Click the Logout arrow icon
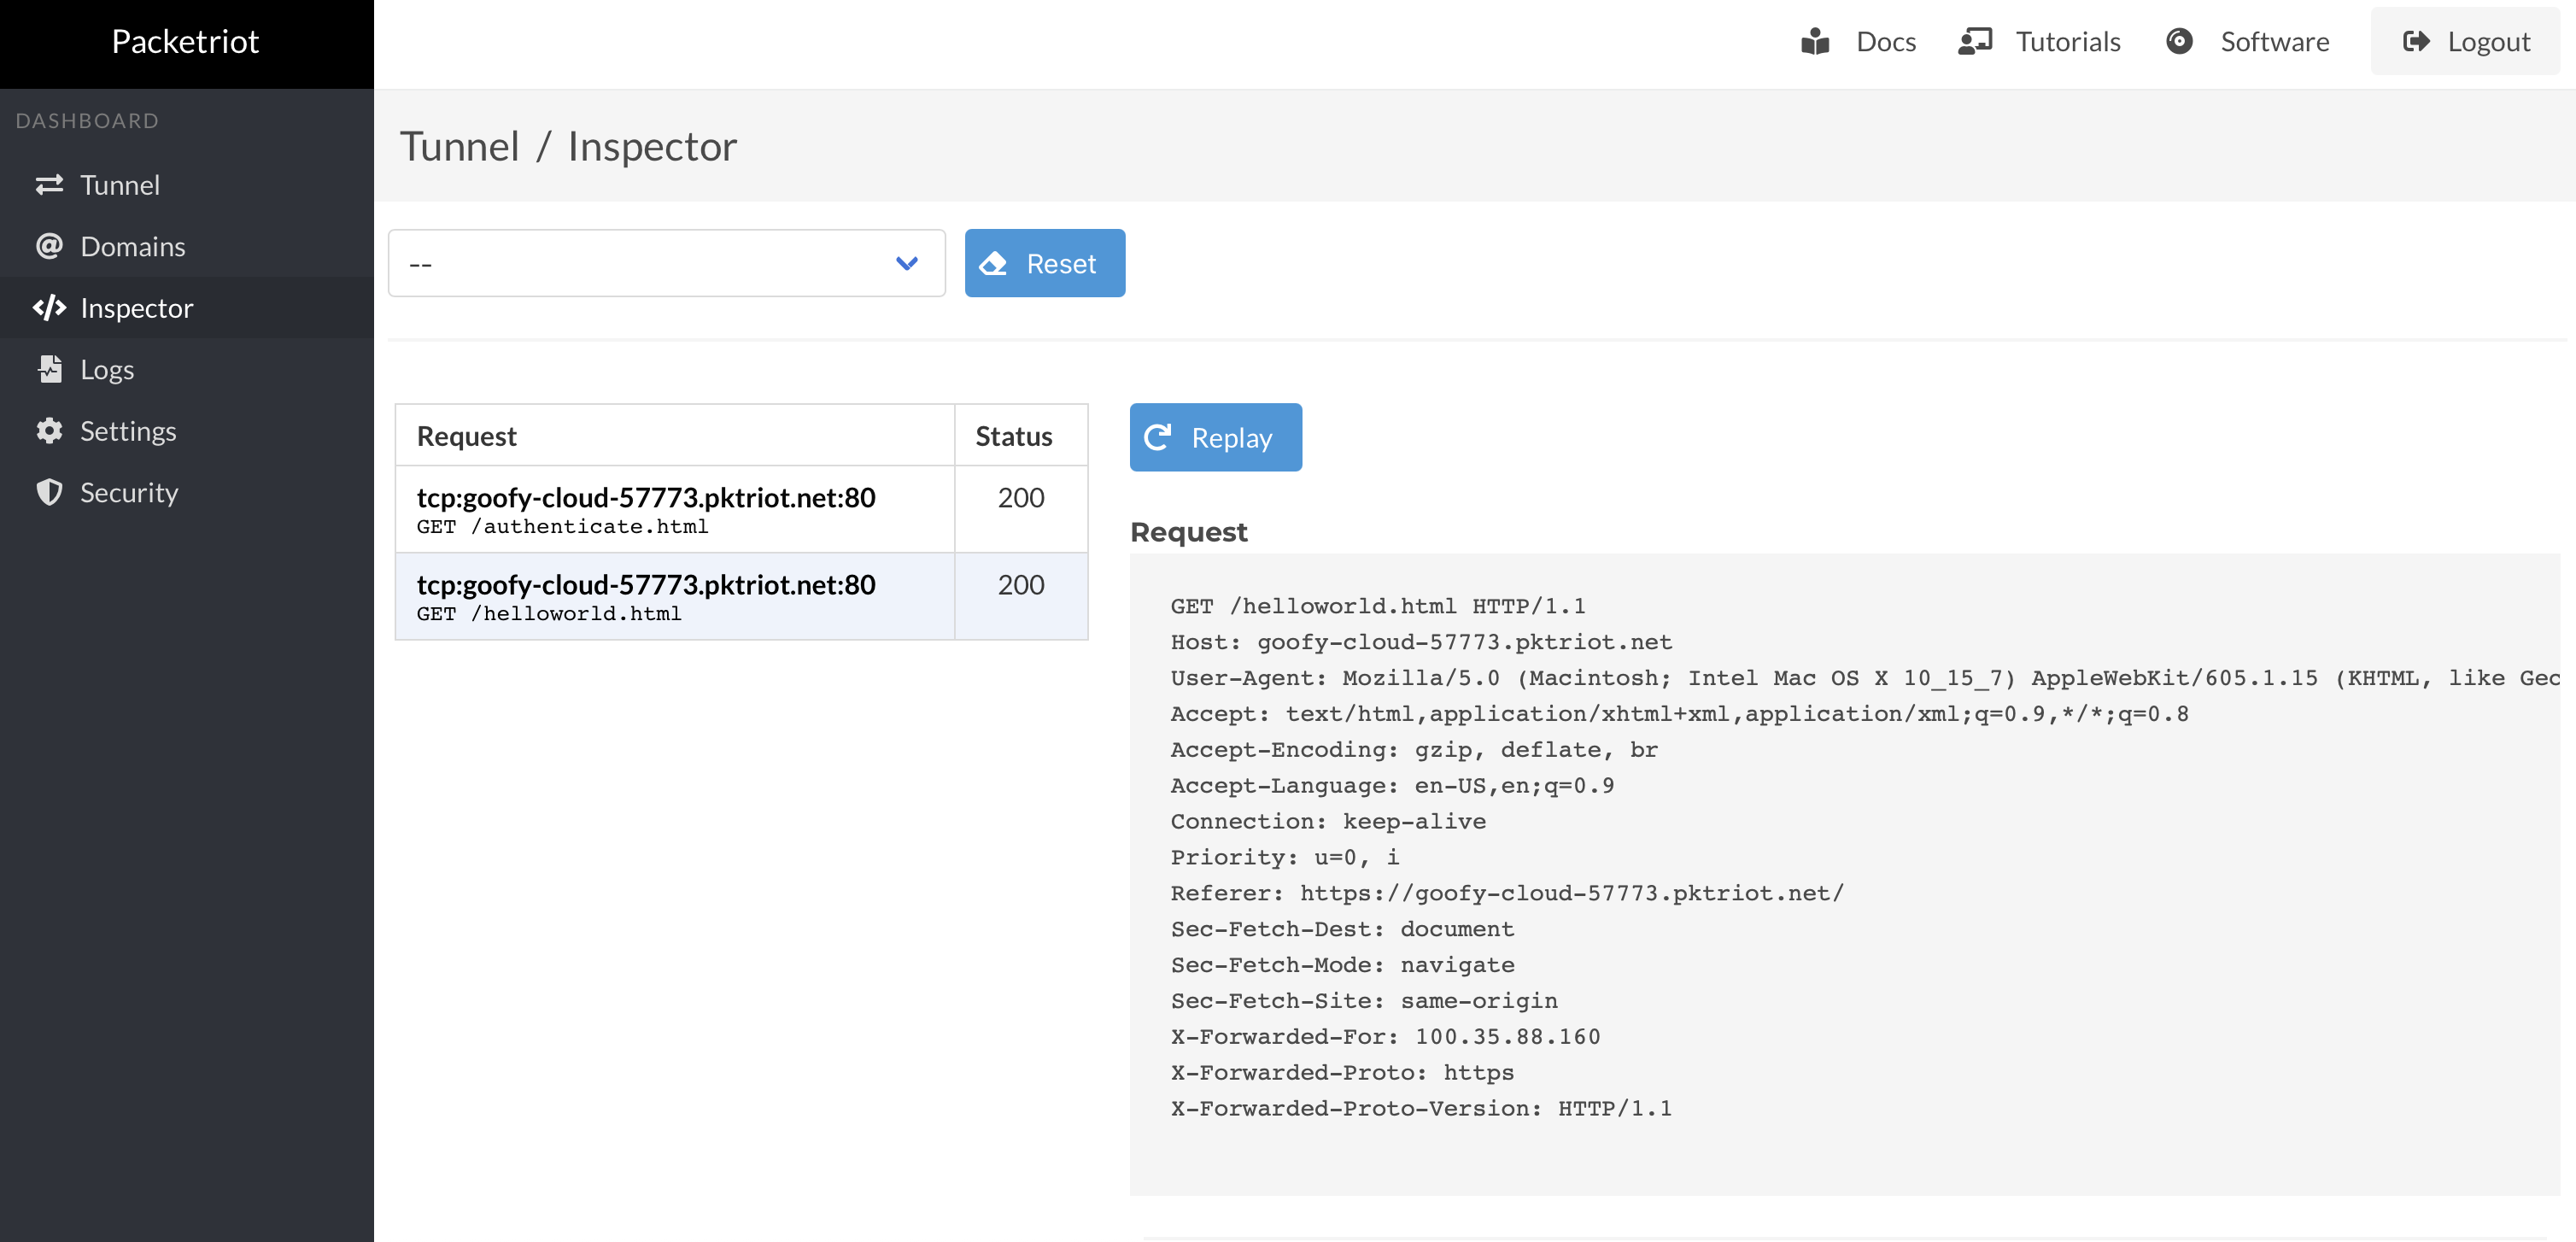2576x1242 pixels. click(2416, 41)
